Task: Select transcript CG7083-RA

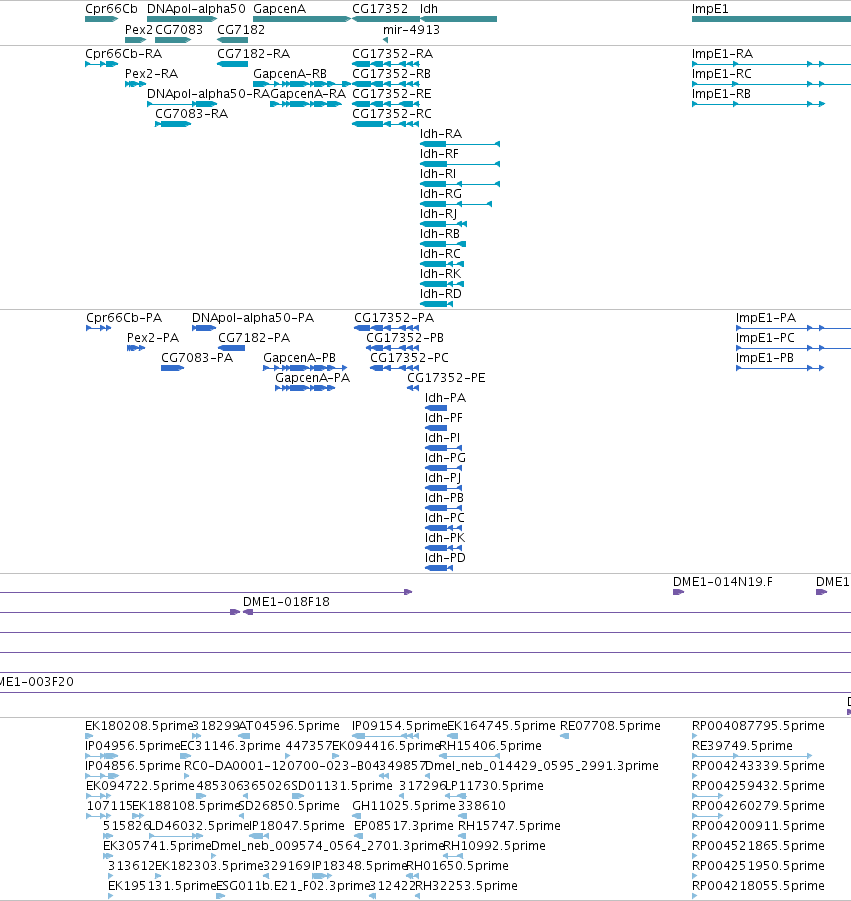Action: pos(191,114)
